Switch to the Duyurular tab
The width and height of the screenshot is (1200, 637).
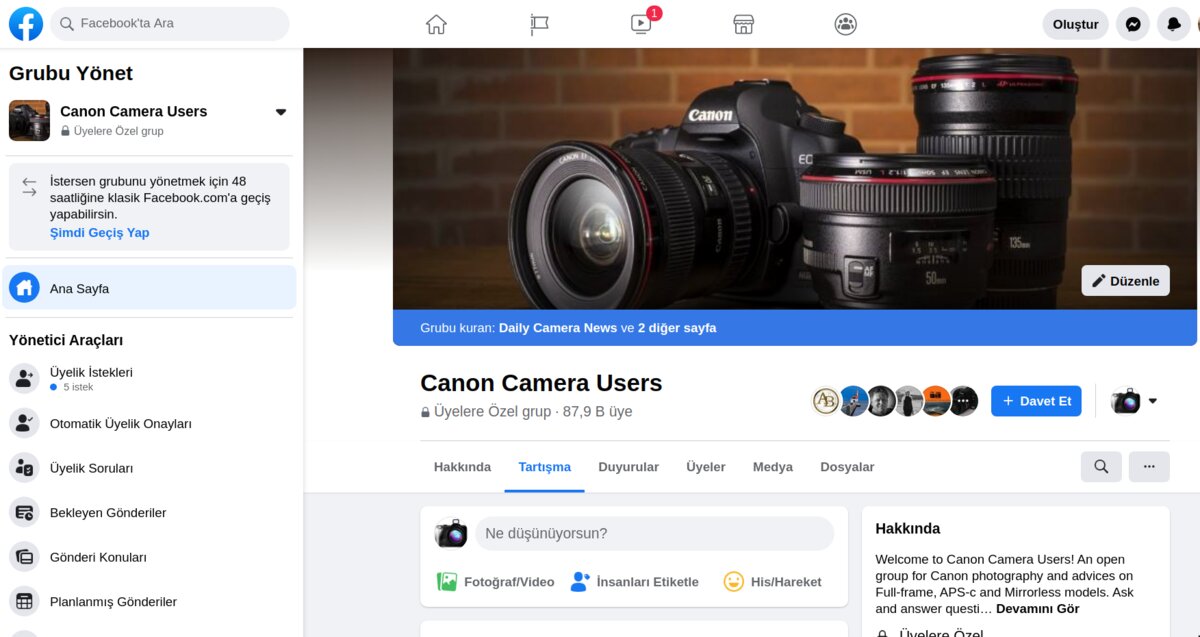(628, 467)
